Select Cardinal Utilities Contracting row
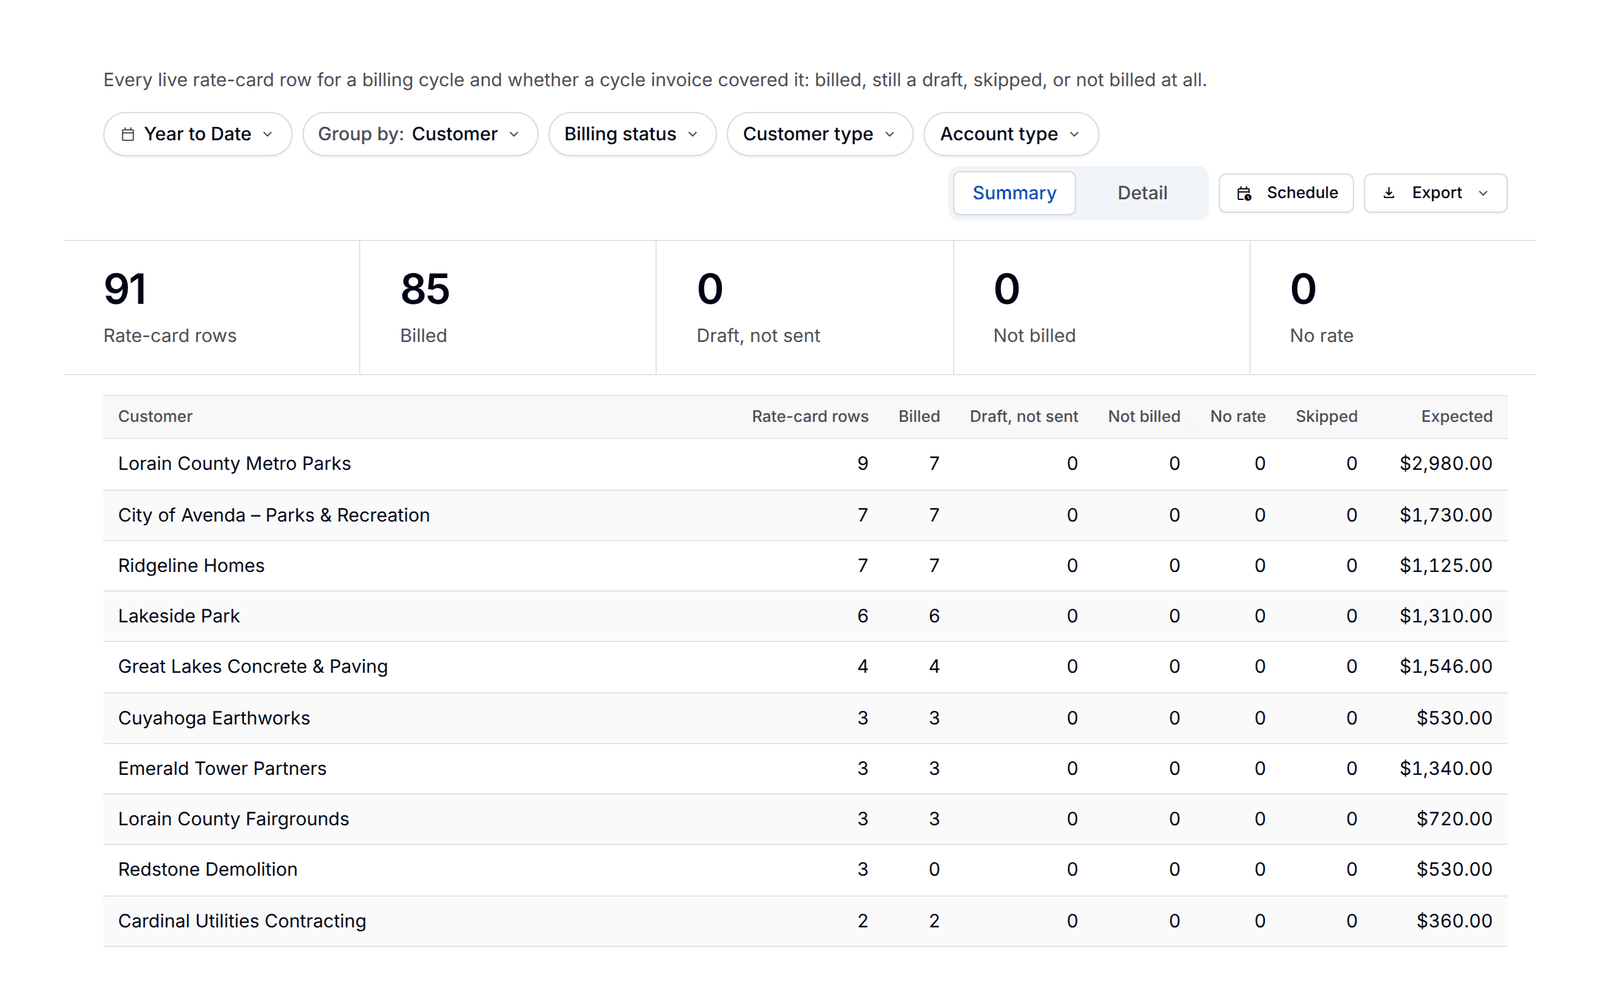This screenshot has height=1000, width=1600. click(805, 921)
